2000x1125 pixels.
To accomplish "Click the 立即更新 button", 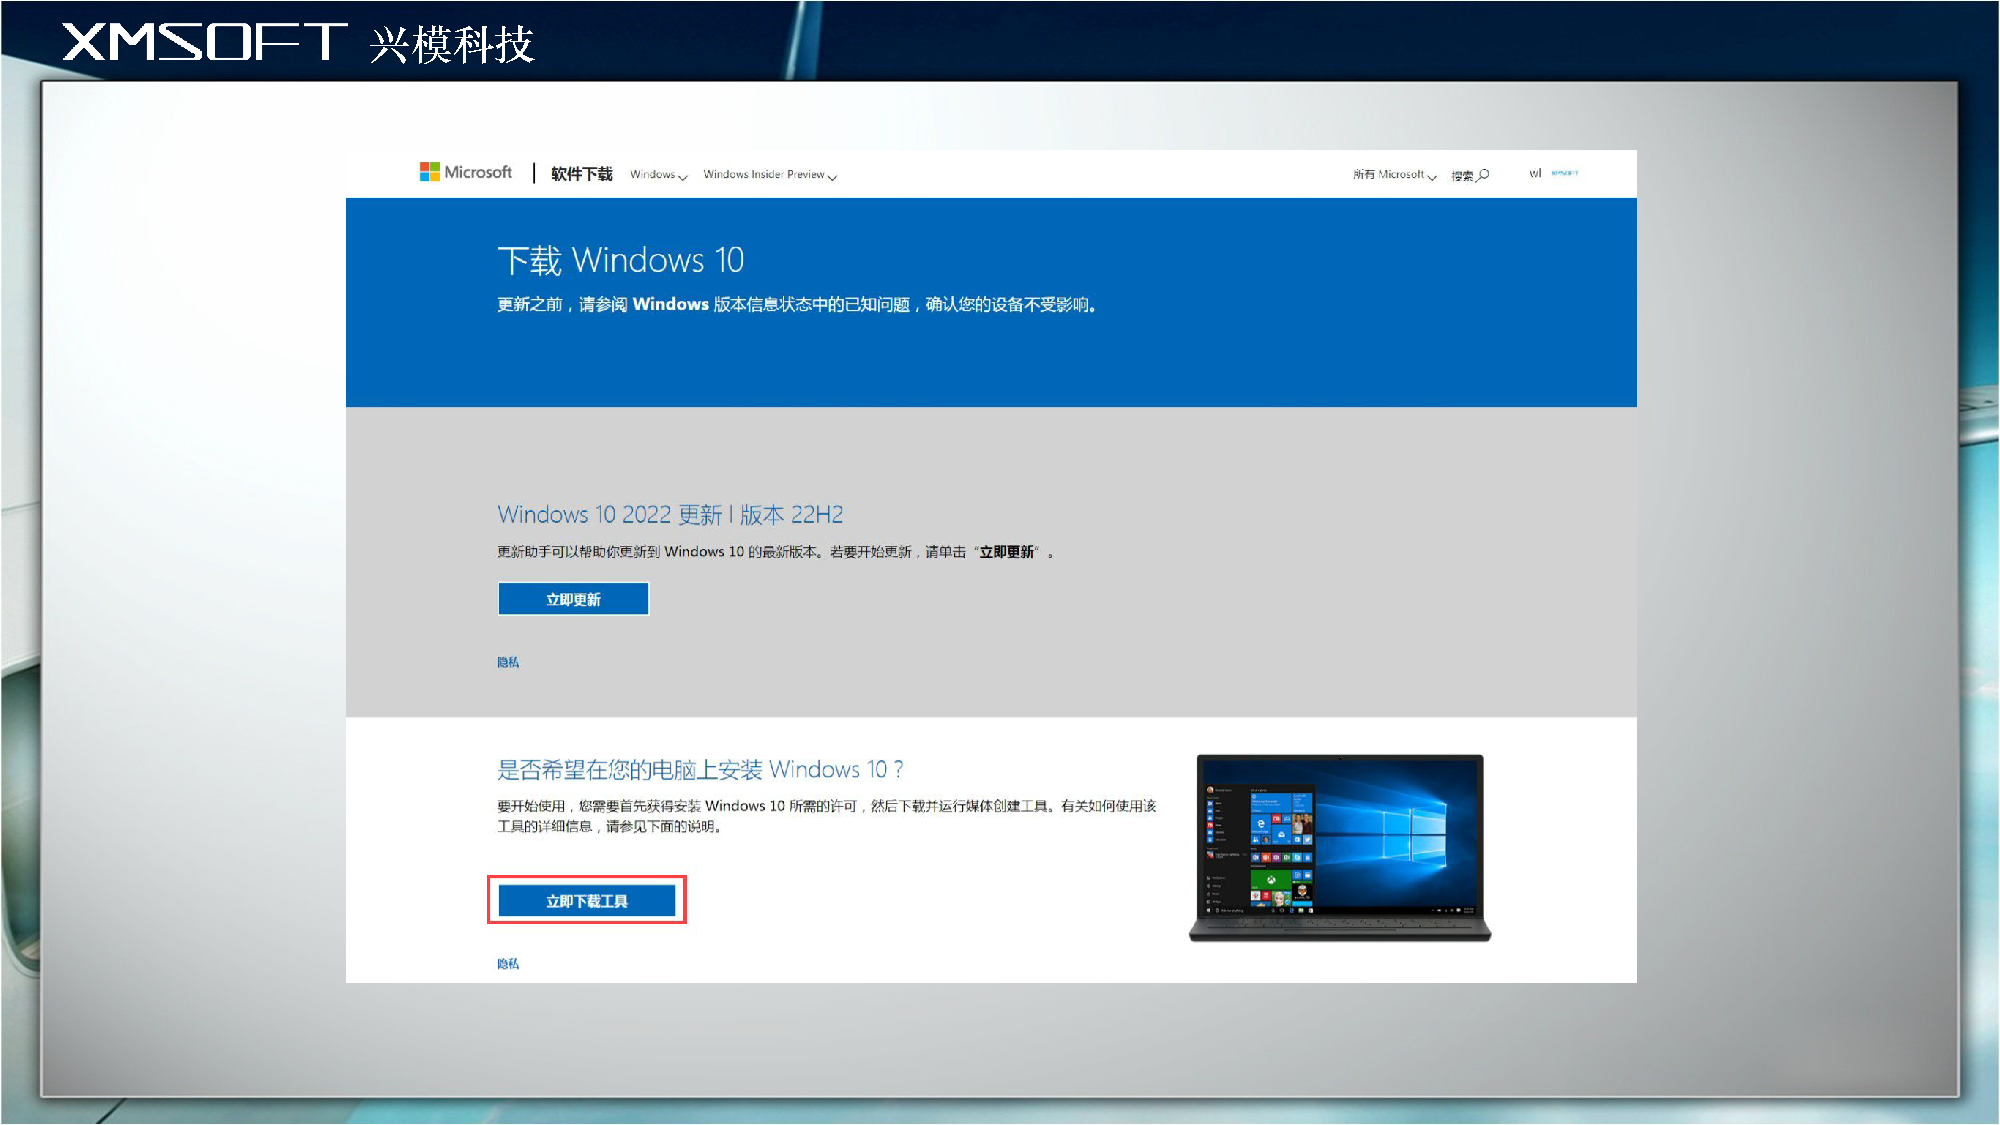I will pyautogui.click(x=573, y=599).
